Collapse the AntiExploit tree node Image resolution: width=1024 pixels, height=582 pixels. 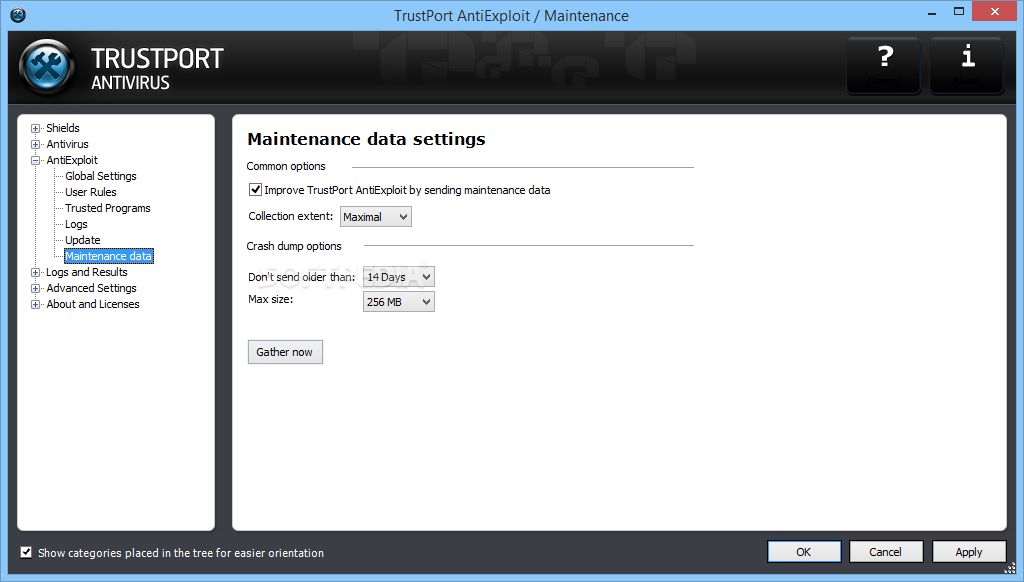(x=35, y=161)
